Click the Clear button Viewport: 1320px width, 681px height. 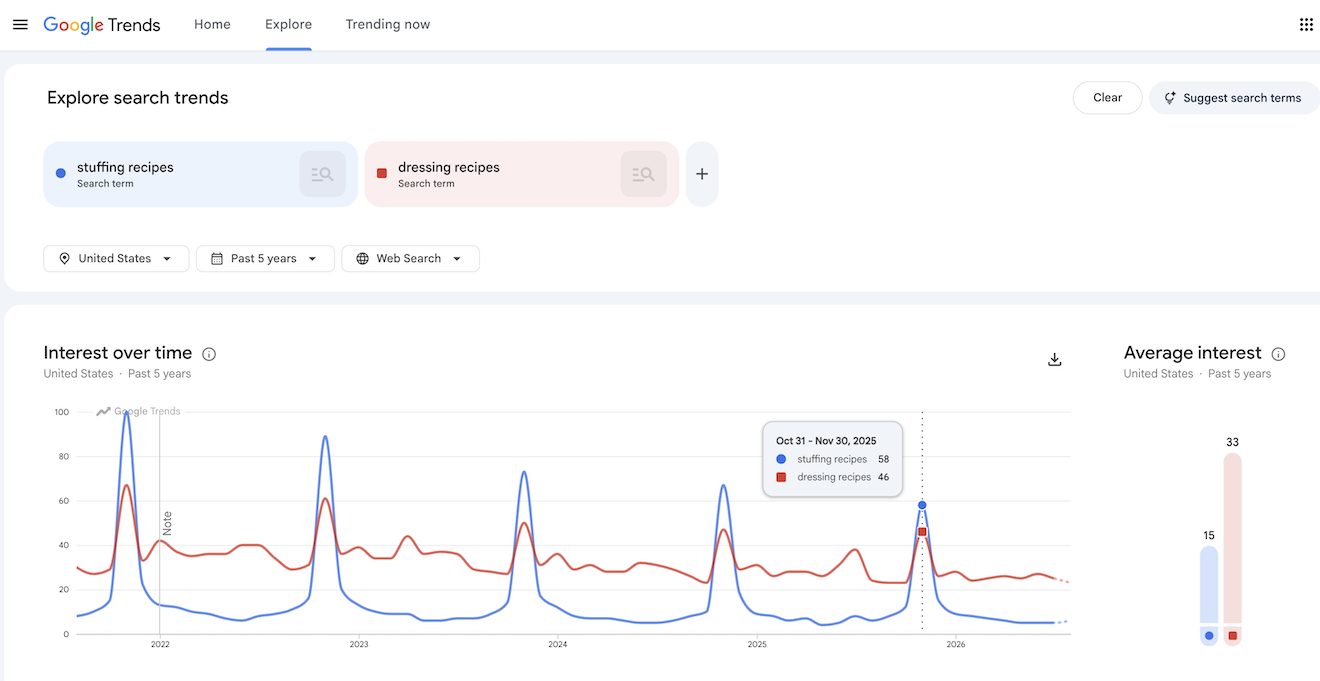[x=1107, y=98]
